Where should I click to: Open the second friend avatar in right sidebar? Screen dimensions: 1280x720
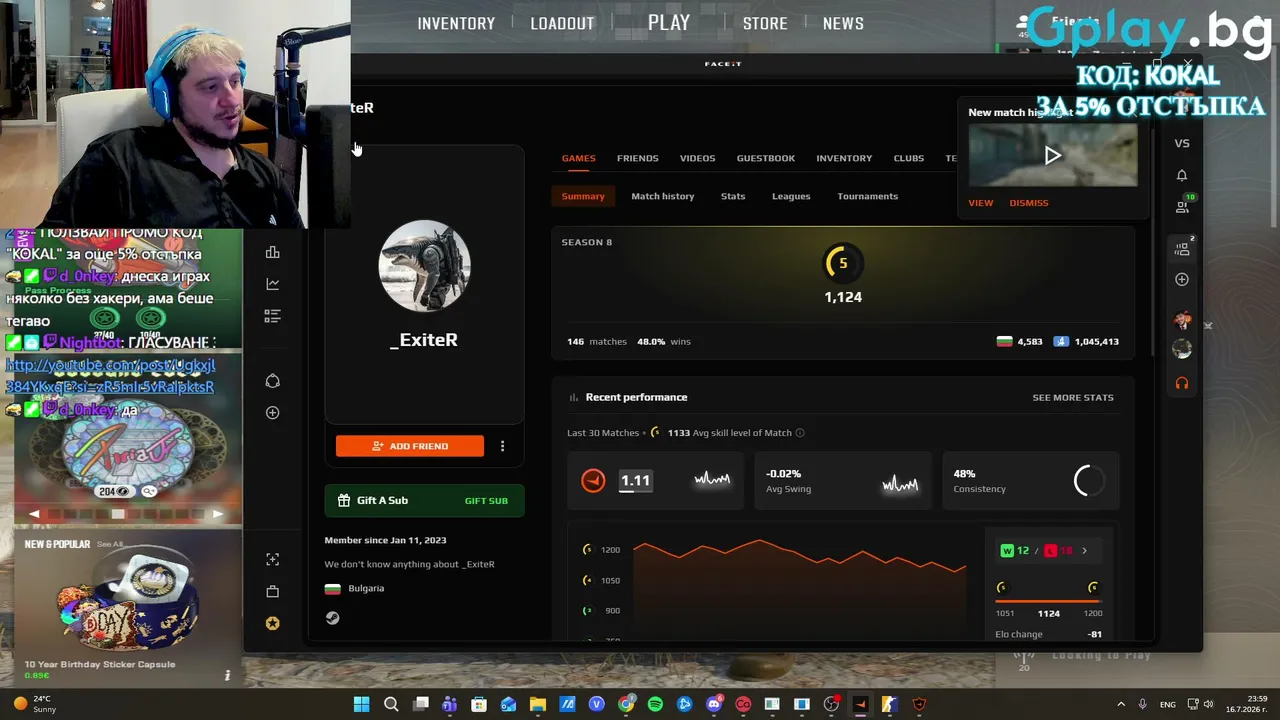point(1182,349)
